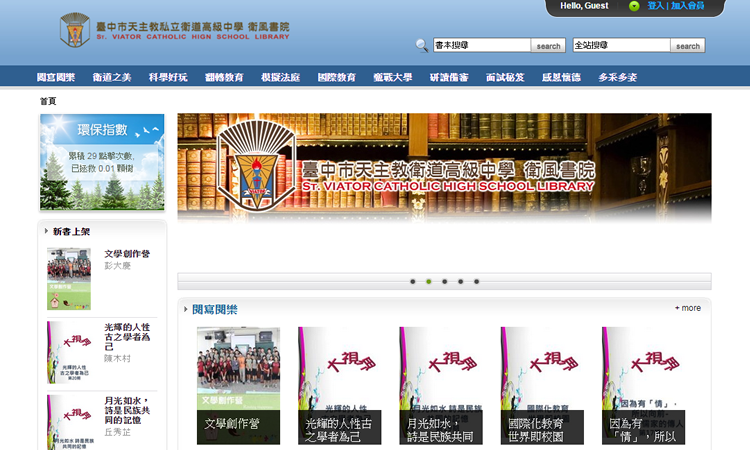This screenshot has width=750, height=450.
Task: Click the library banner slideshow image
Action: (x=444, y=167)
